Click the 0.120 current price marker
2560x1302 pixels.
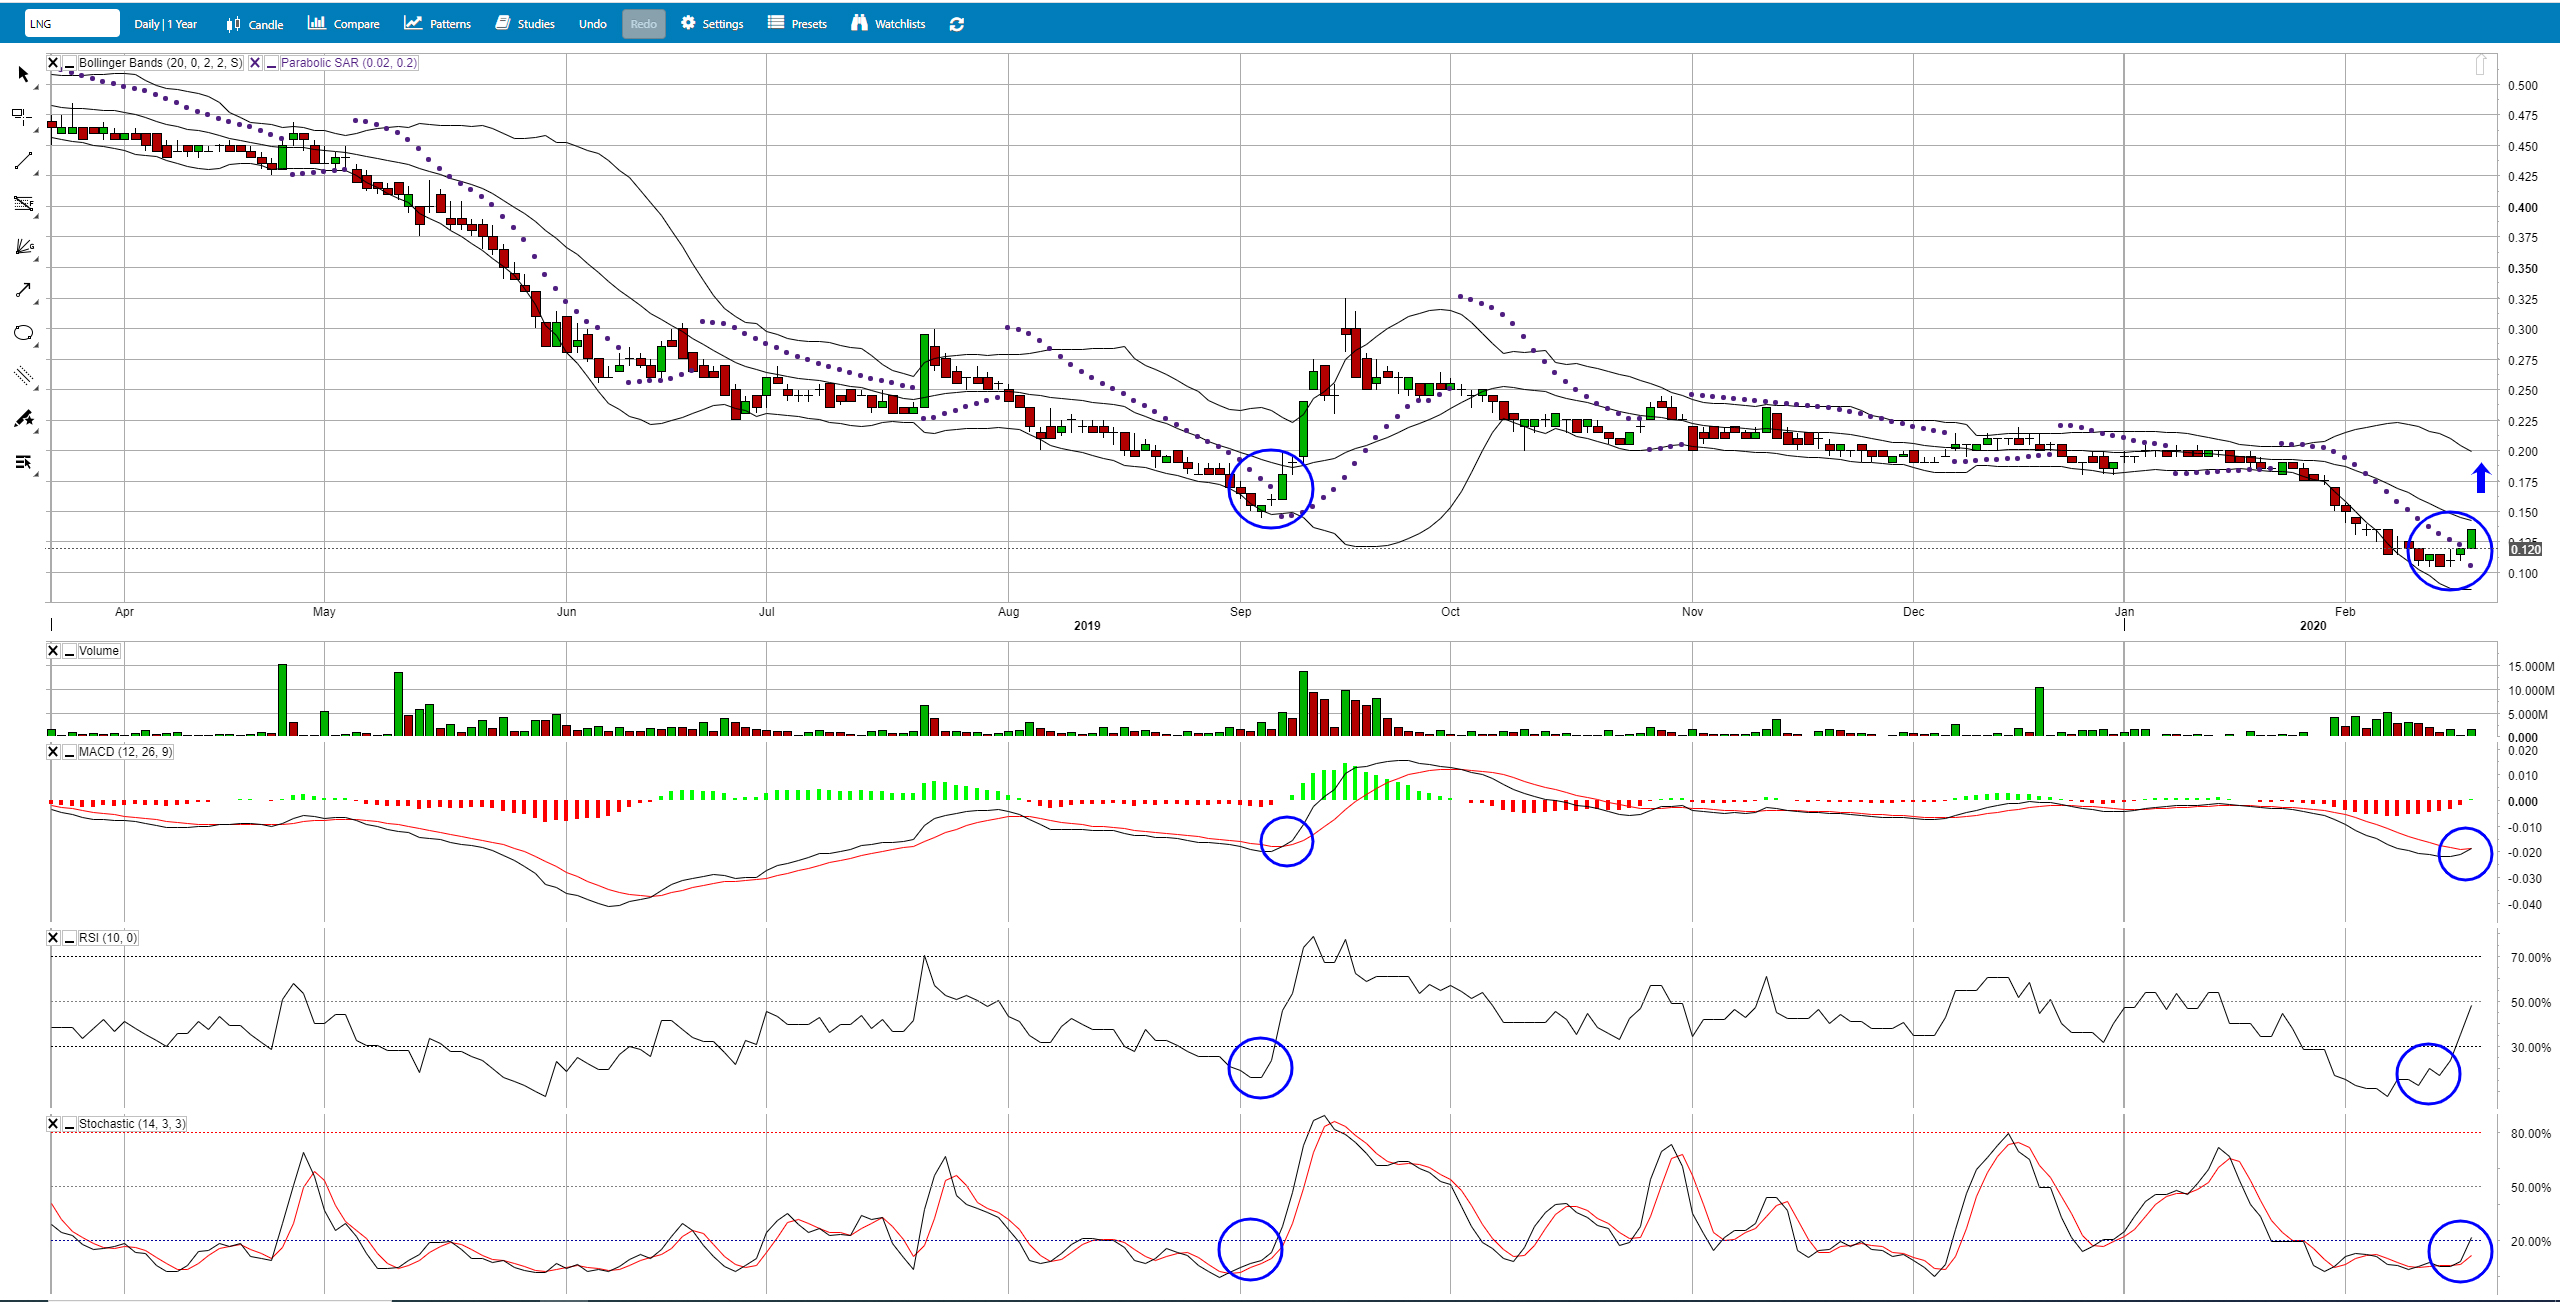[2525, 549]
